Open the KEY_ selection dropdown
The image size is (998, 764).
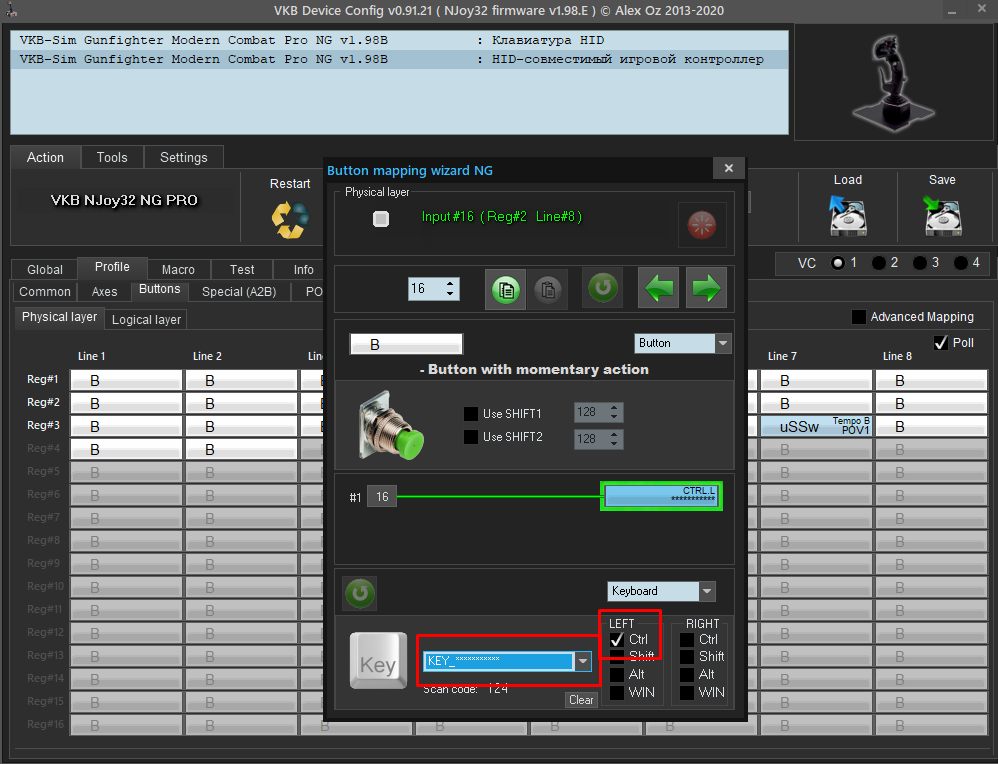pos(507,661)
